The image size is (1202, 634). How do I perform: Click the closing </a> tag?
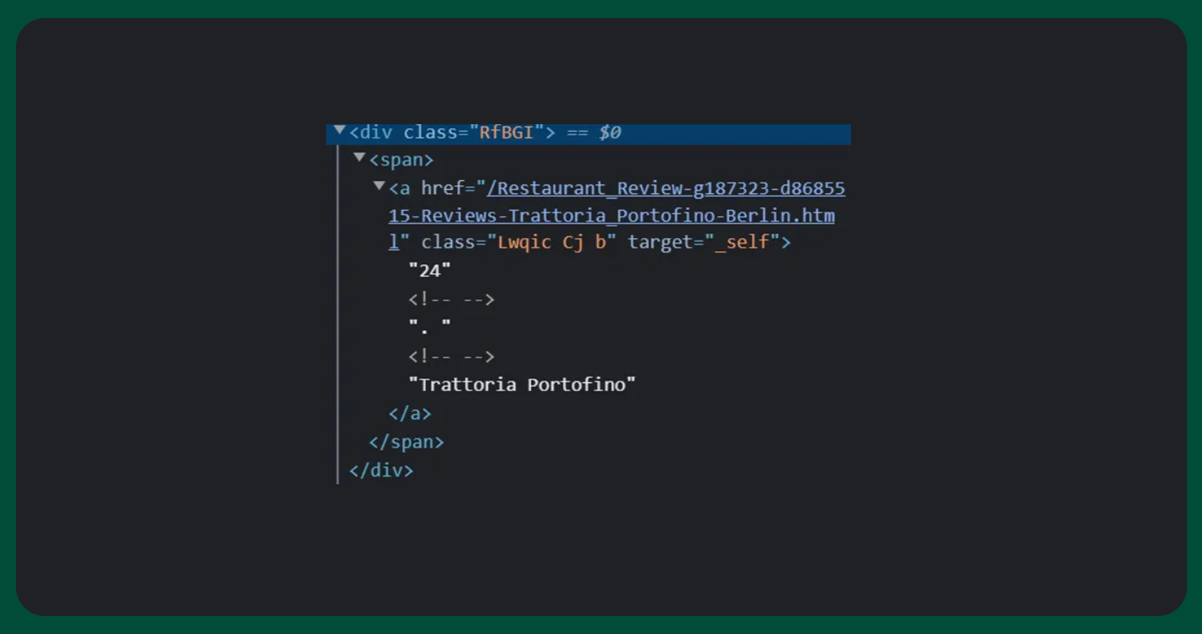pos(410,413)
